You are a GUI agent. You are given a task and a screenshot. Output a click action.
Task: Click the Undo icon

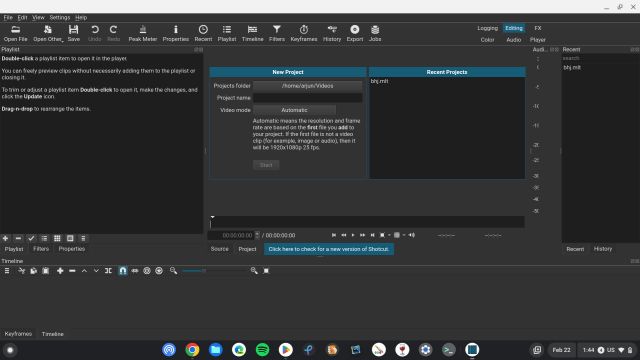click(x=95, y=33)
